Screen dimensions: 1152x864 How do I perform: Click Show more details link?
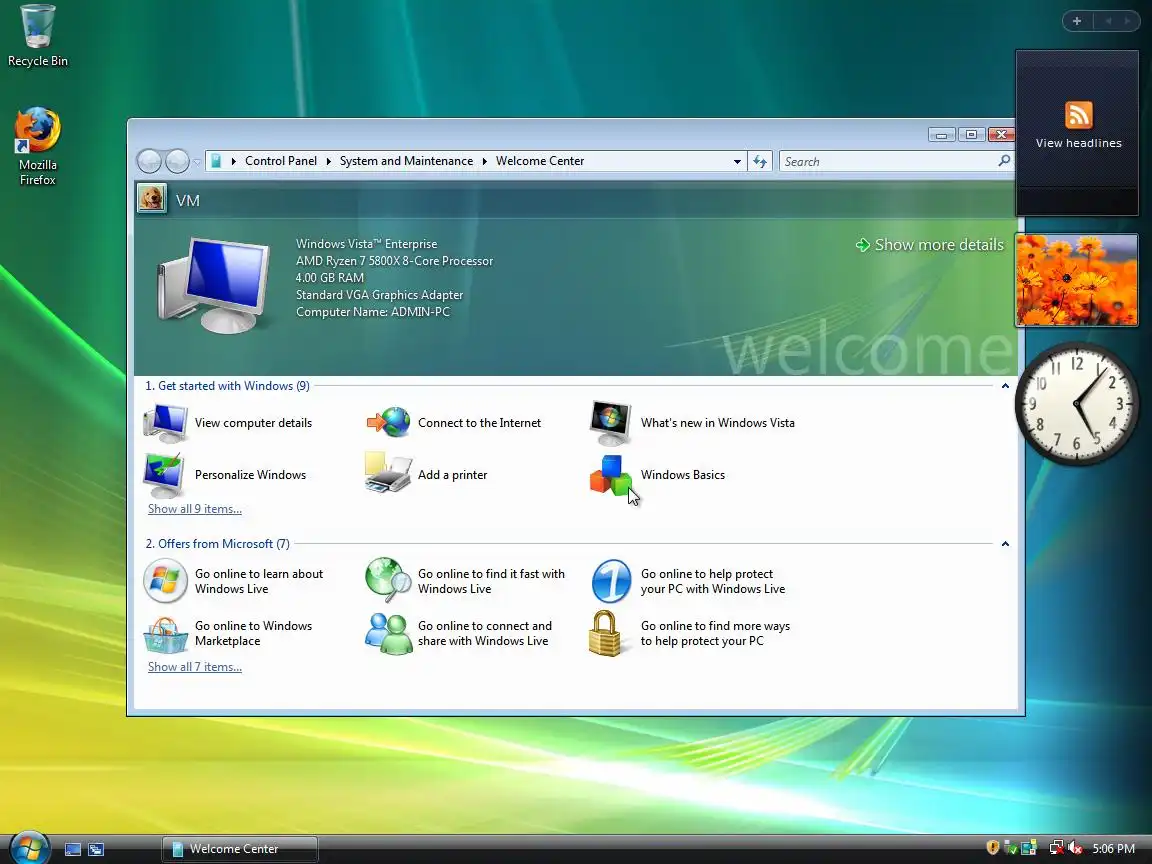click(x=930, y=245)
